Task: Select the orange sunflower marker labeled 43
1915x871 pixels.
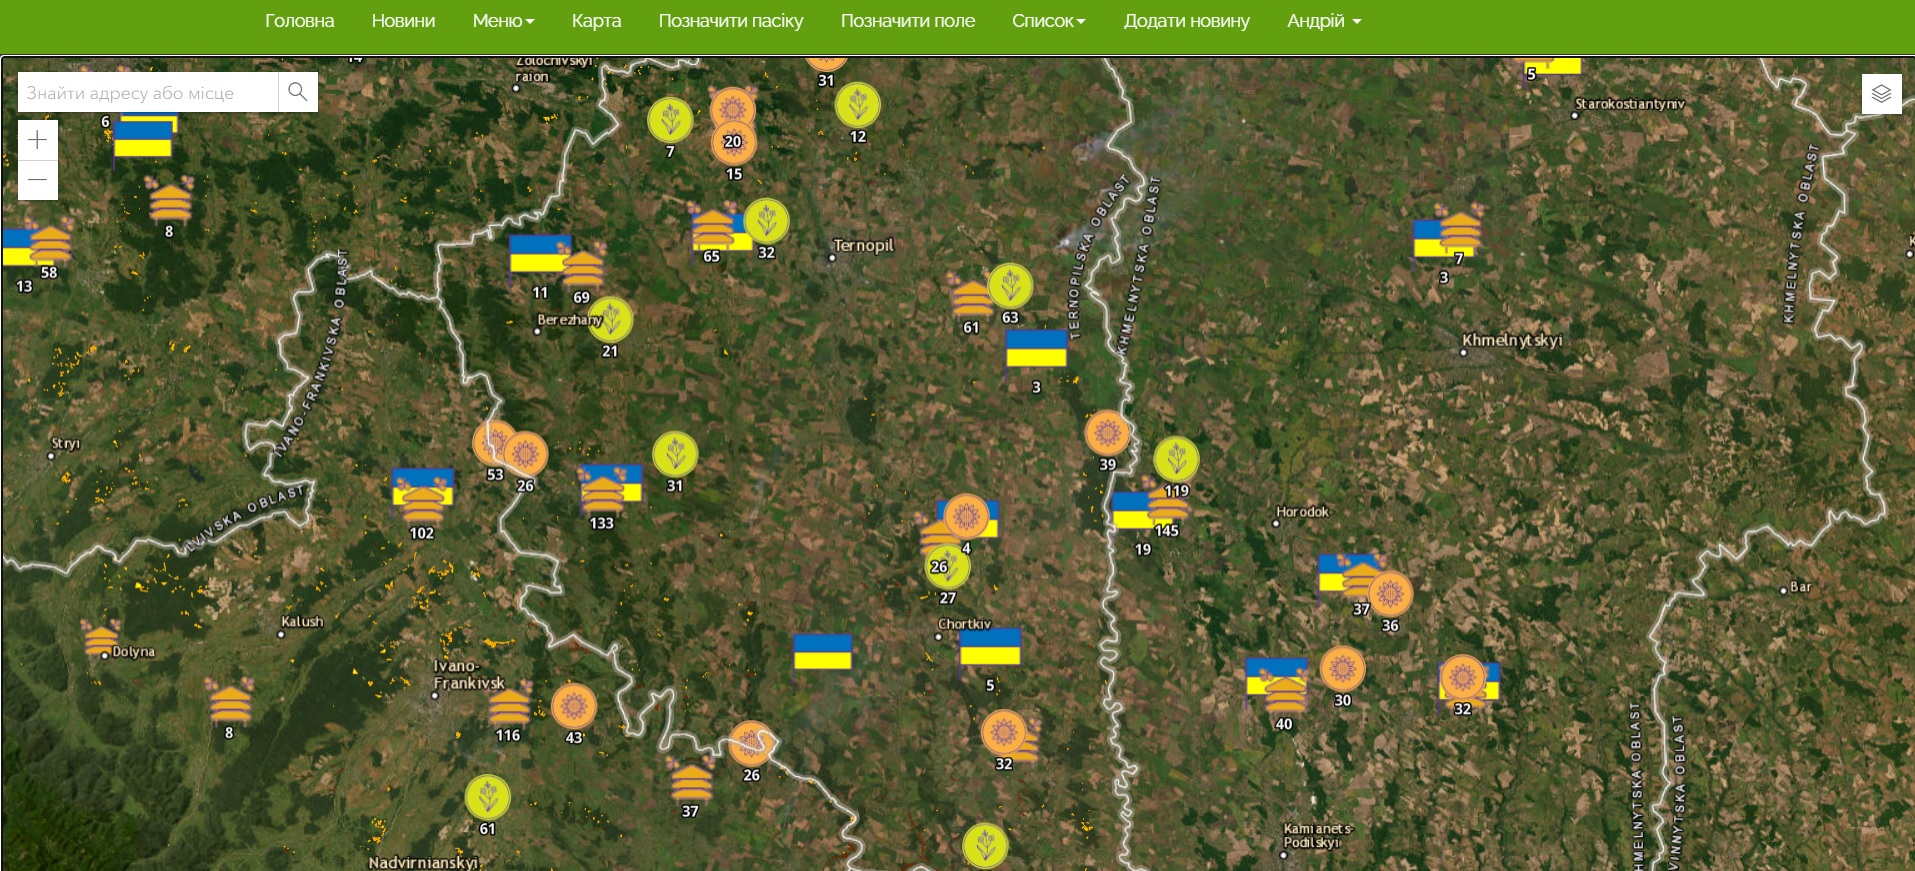Action: tap(574, 707)
